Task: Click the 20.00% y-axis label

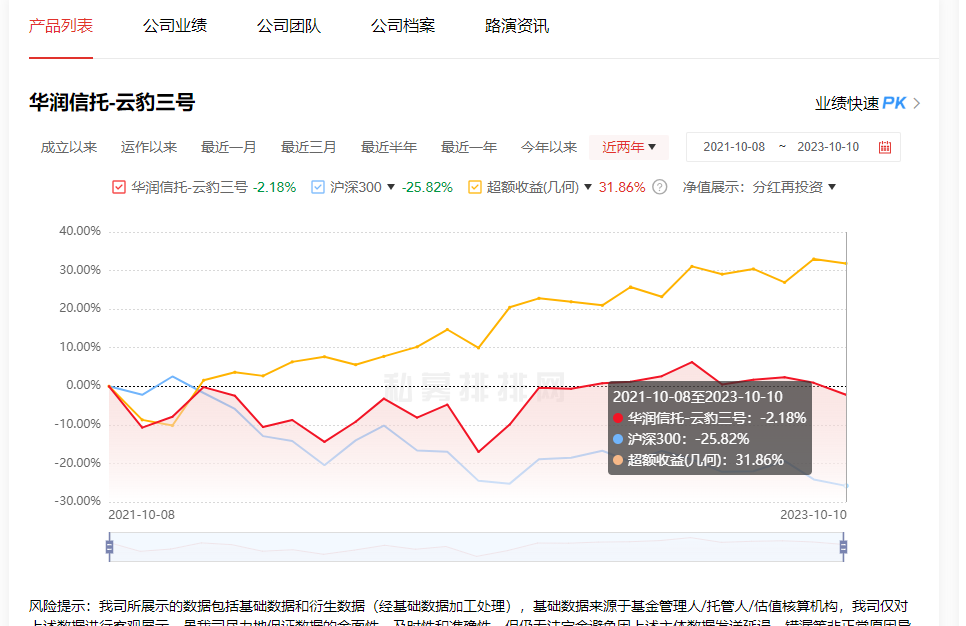Action: click(x=79, y=308)
